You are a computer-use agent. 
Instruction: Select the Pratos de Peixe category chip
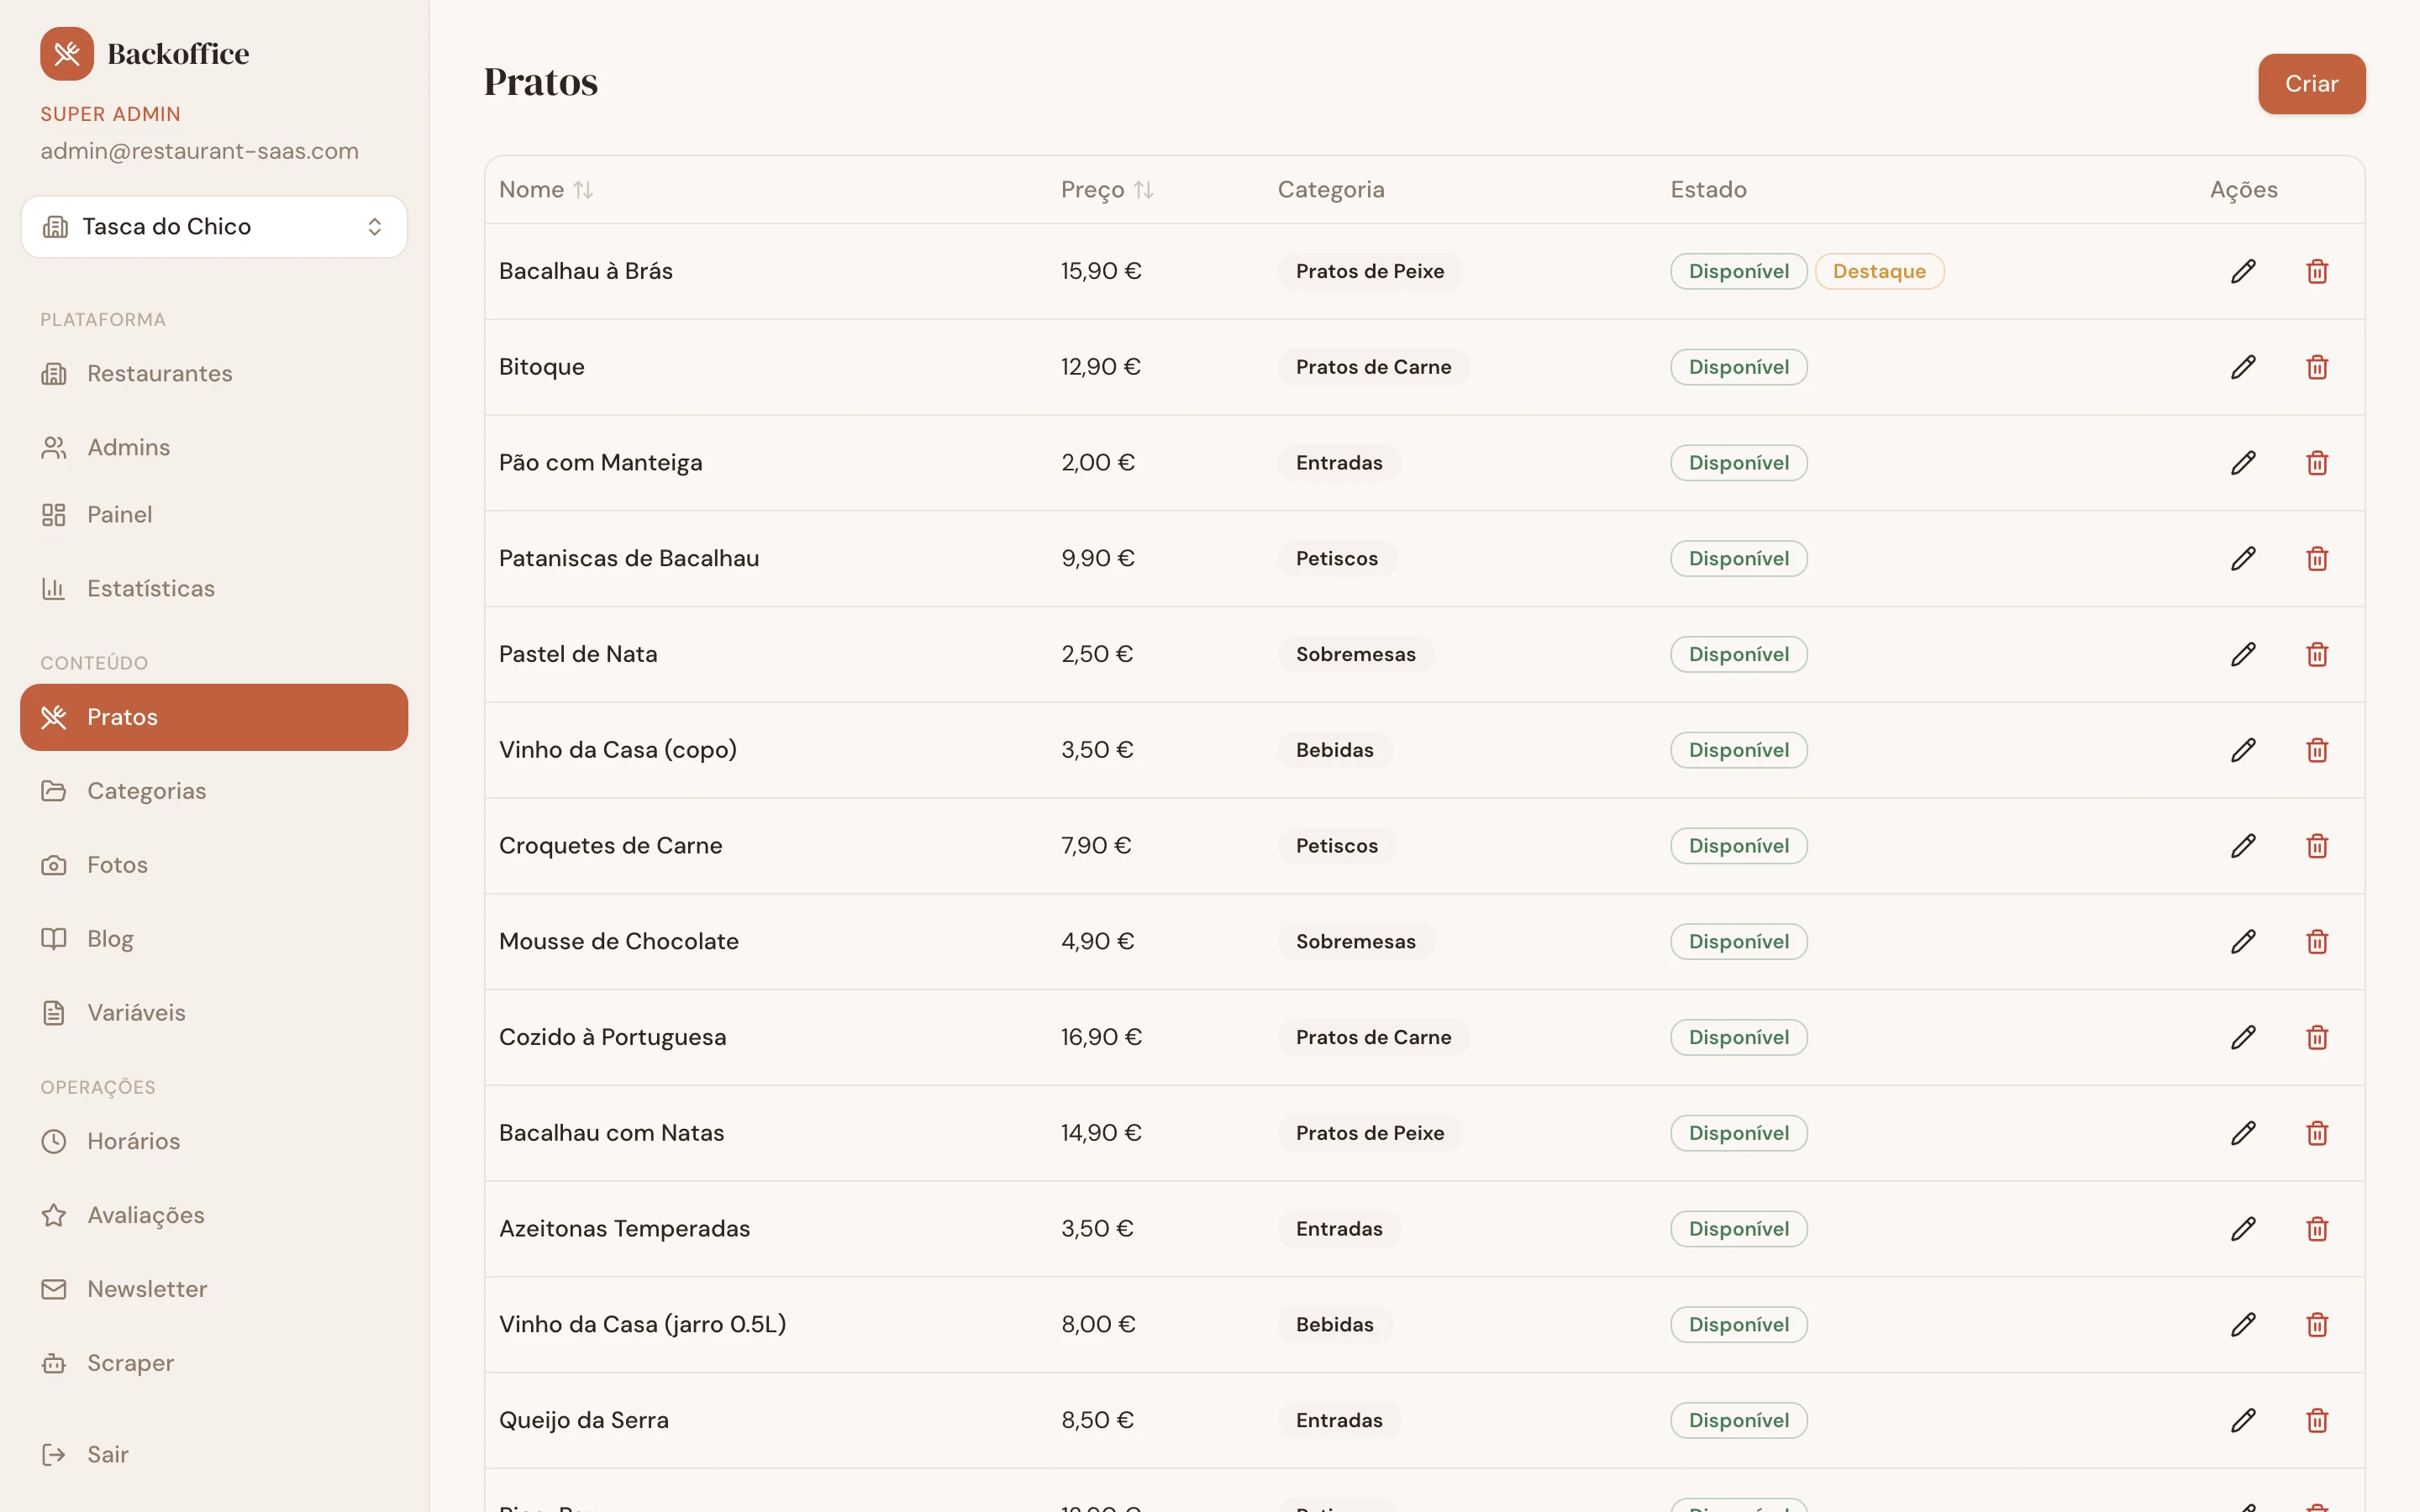(1370, 270)
